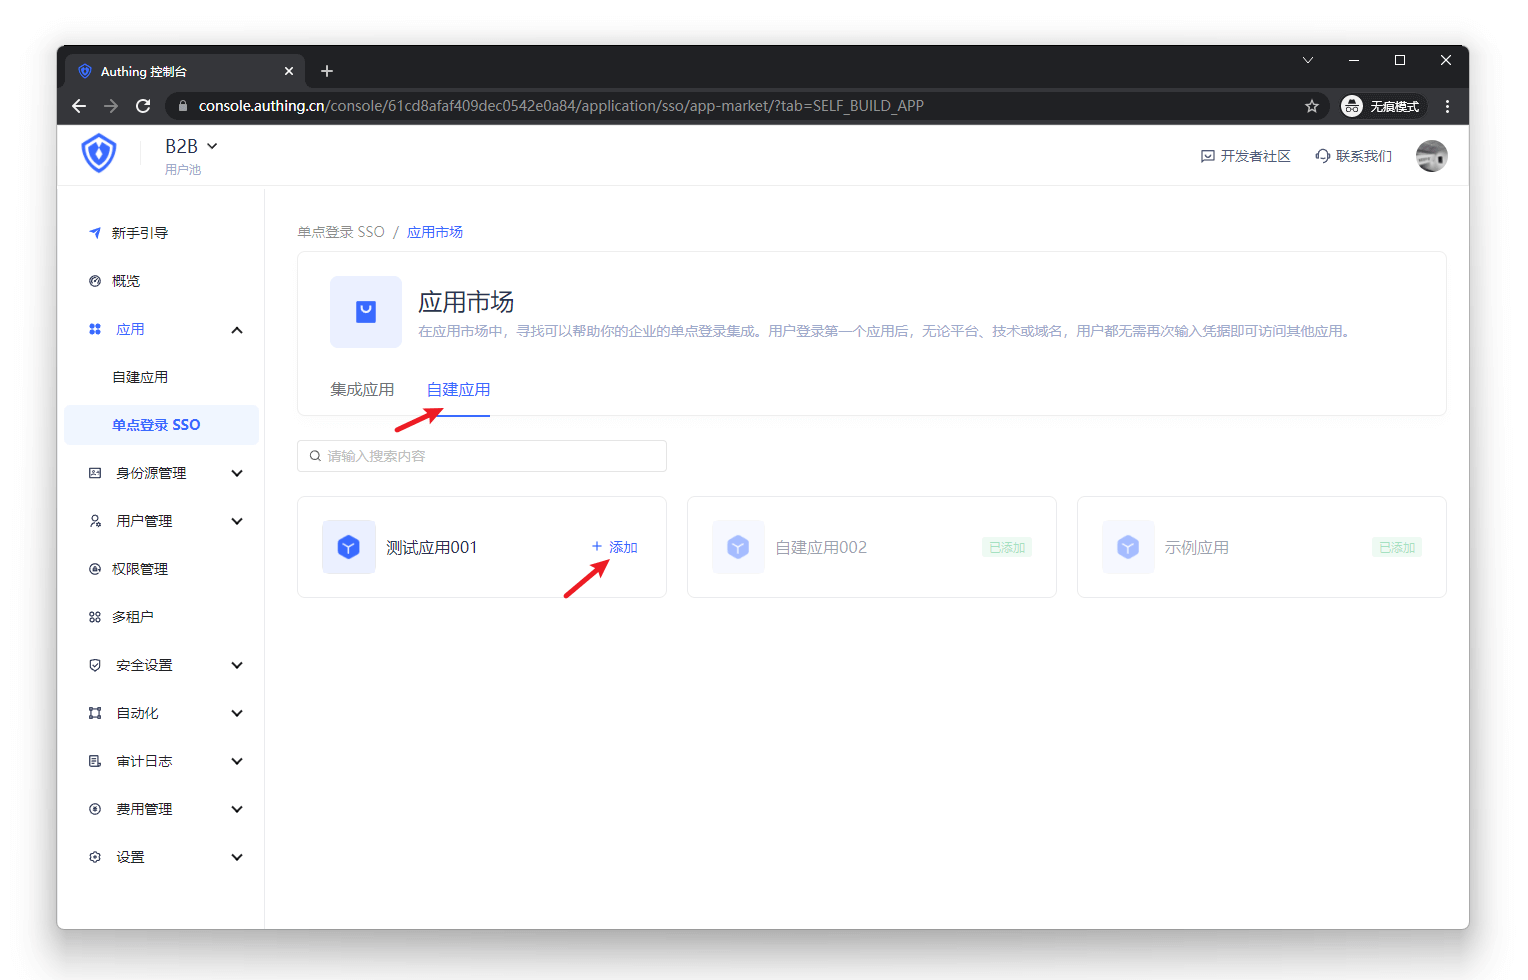1528x980 pixels.
Task: Collapse the 应用 sidebar section
Action: tap(237, 330)
